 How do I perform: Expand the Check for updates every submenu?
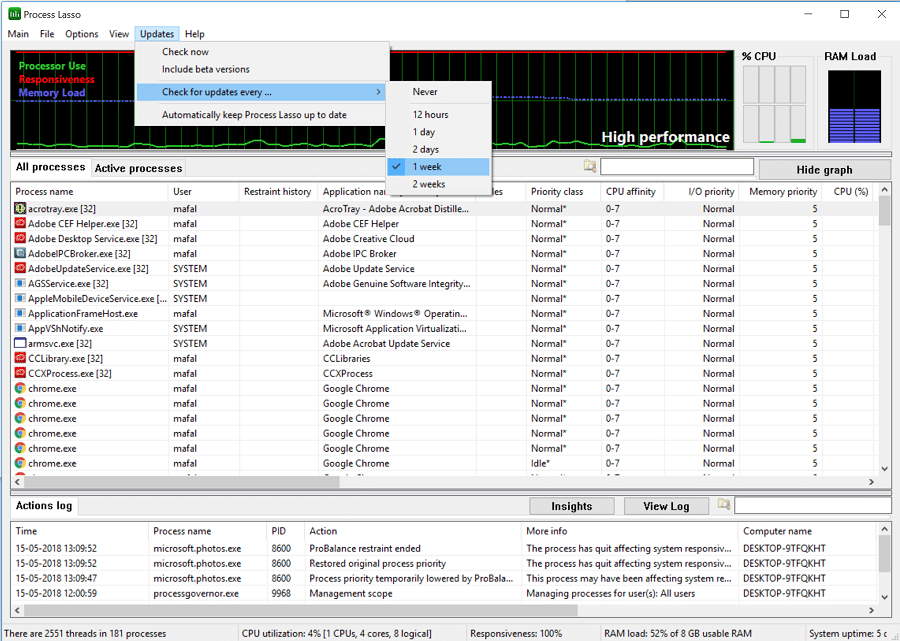tap(261, 92)
